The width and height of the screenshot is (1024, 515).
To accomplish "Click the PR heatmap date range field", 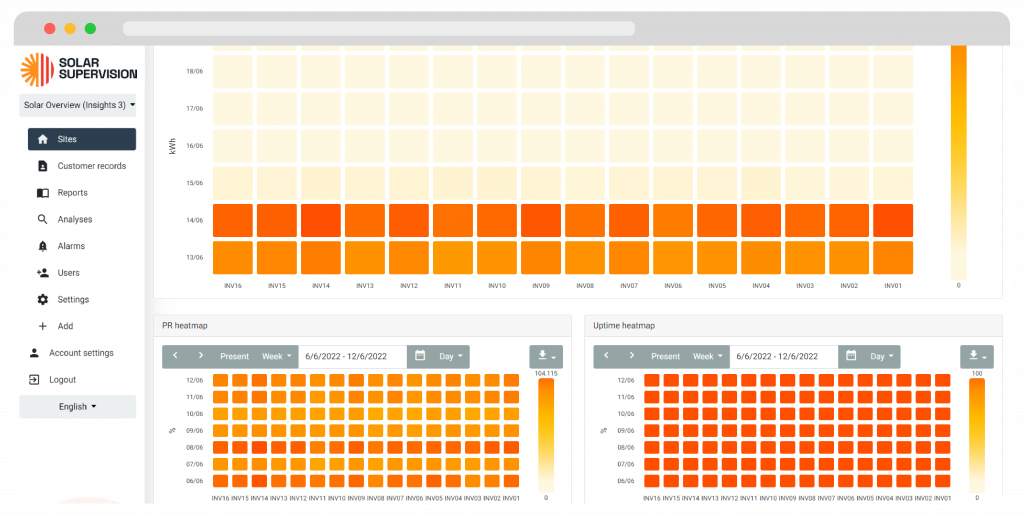I will 351,356.
